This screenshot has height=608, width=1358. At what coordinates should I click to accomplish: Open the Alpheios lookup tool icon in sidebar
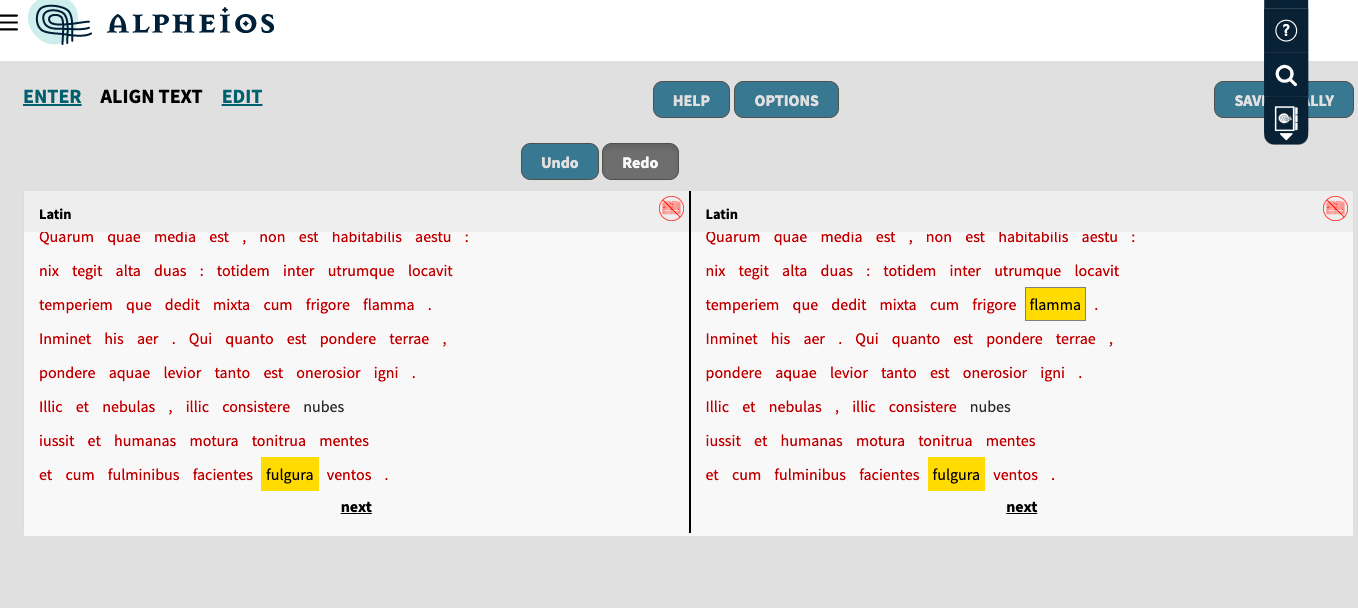[1286, 119]
